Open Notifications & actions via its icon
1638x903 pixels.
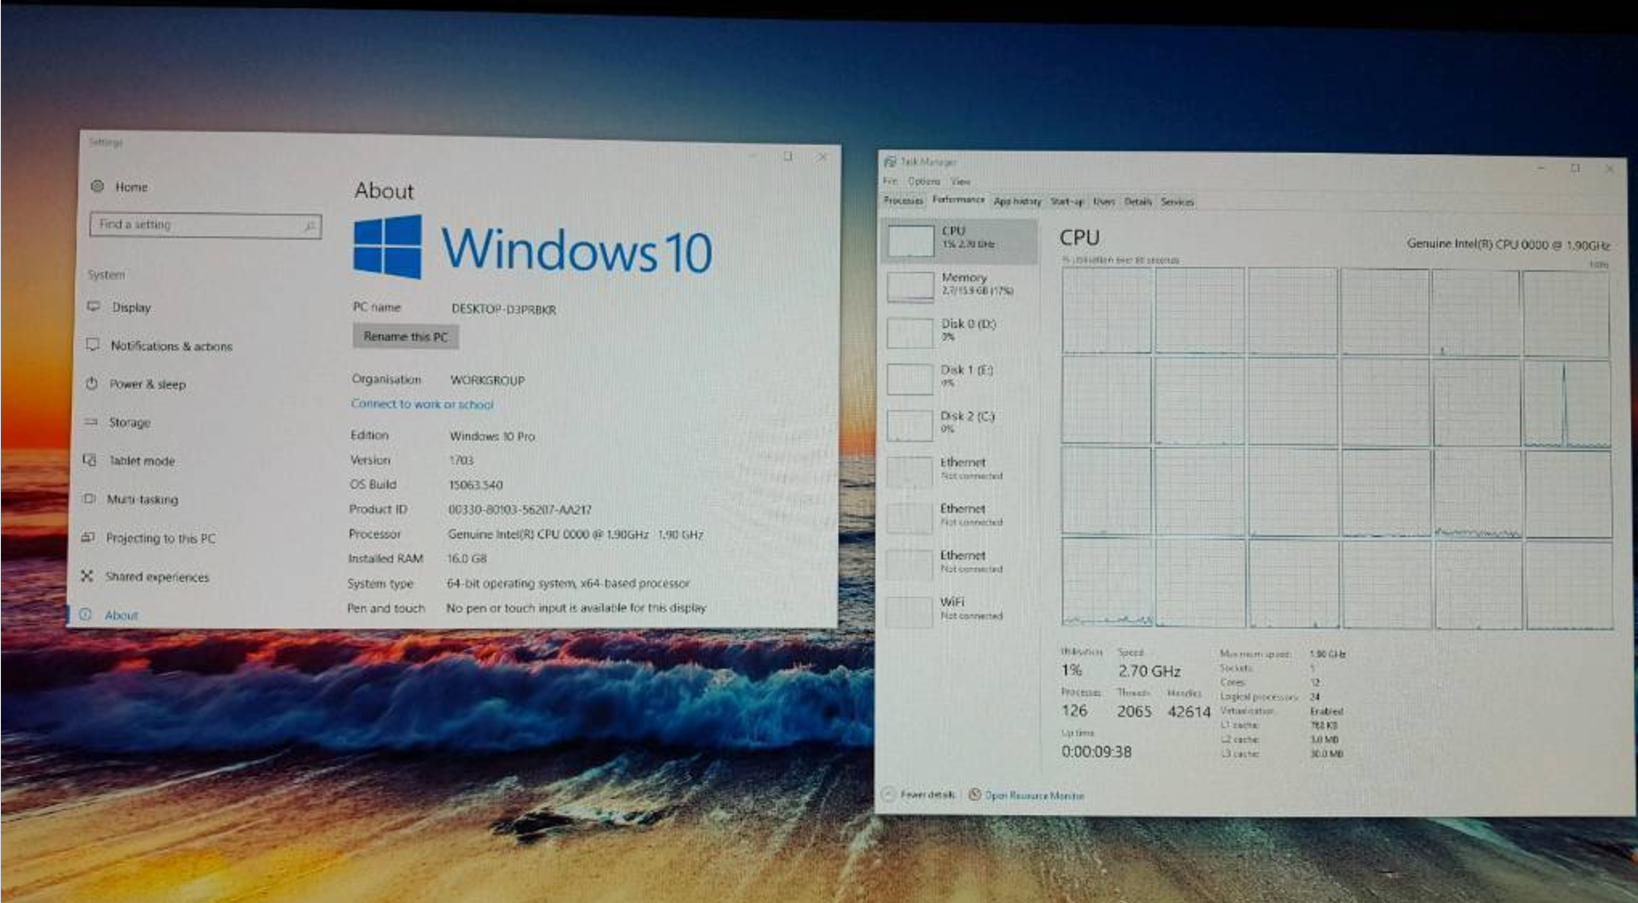click(93, 345)
